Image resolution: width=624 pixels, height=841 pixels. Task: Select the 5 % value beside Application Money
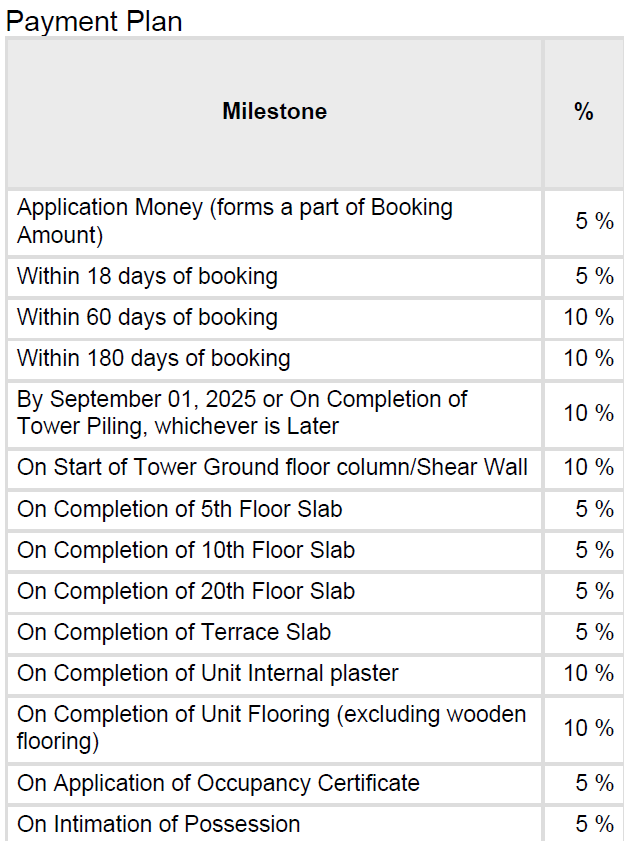[594, 221]
